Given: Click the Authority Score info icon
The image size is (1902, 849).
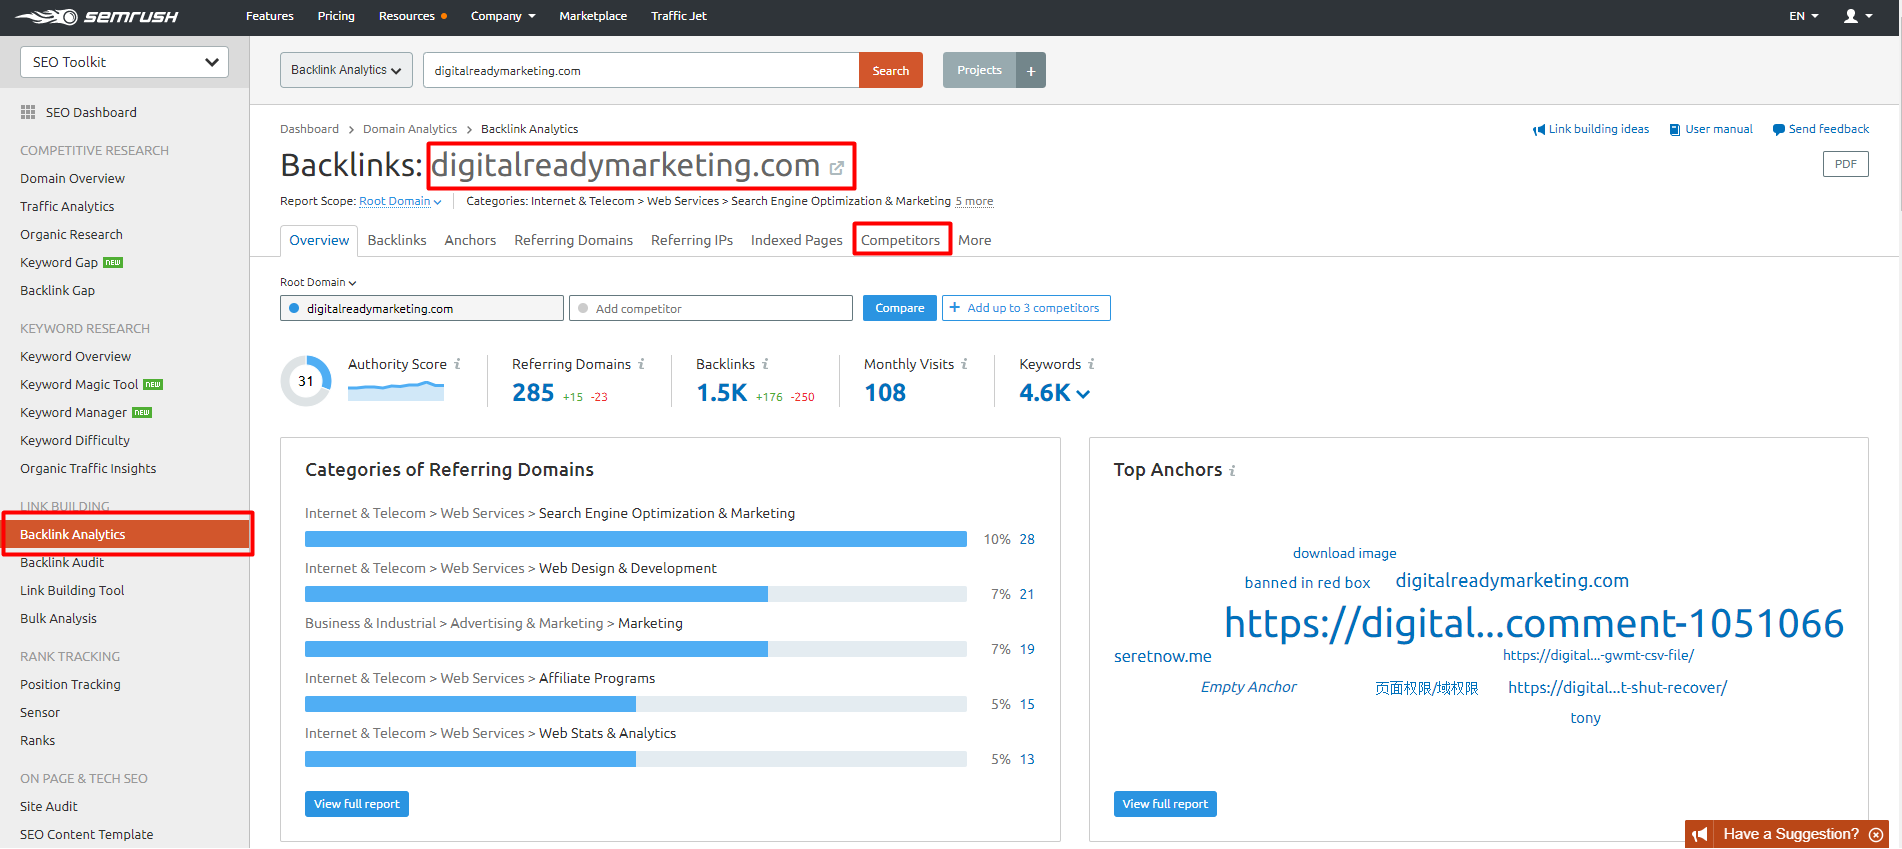Looking at the screenshot, I should [457, 364].
